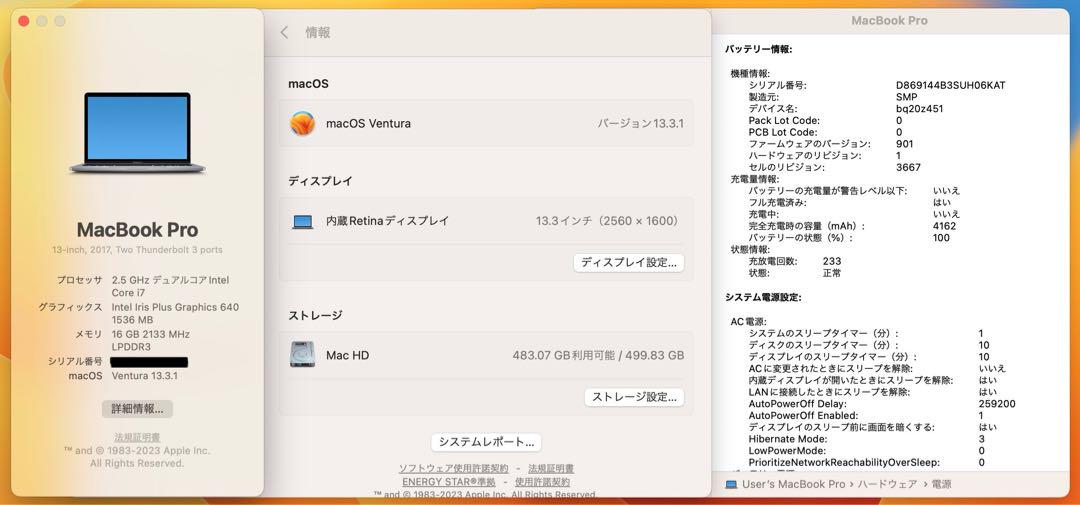Close the About This Mac window
1080x505 pixels.
[x=23, y=21]
